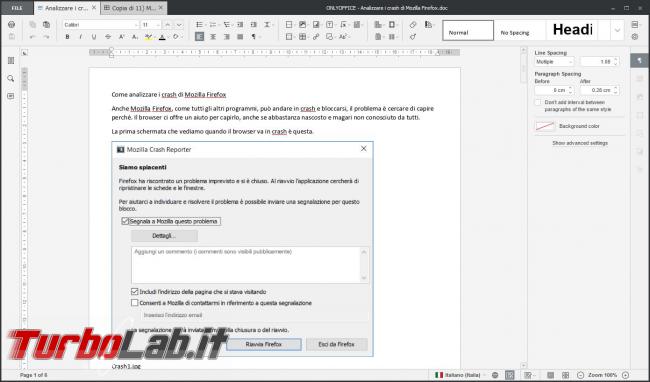Redo the last undone action
Image resolution: width=650 pixels, height=382 pixels.
pyautogui.click(x=46, y=37)
